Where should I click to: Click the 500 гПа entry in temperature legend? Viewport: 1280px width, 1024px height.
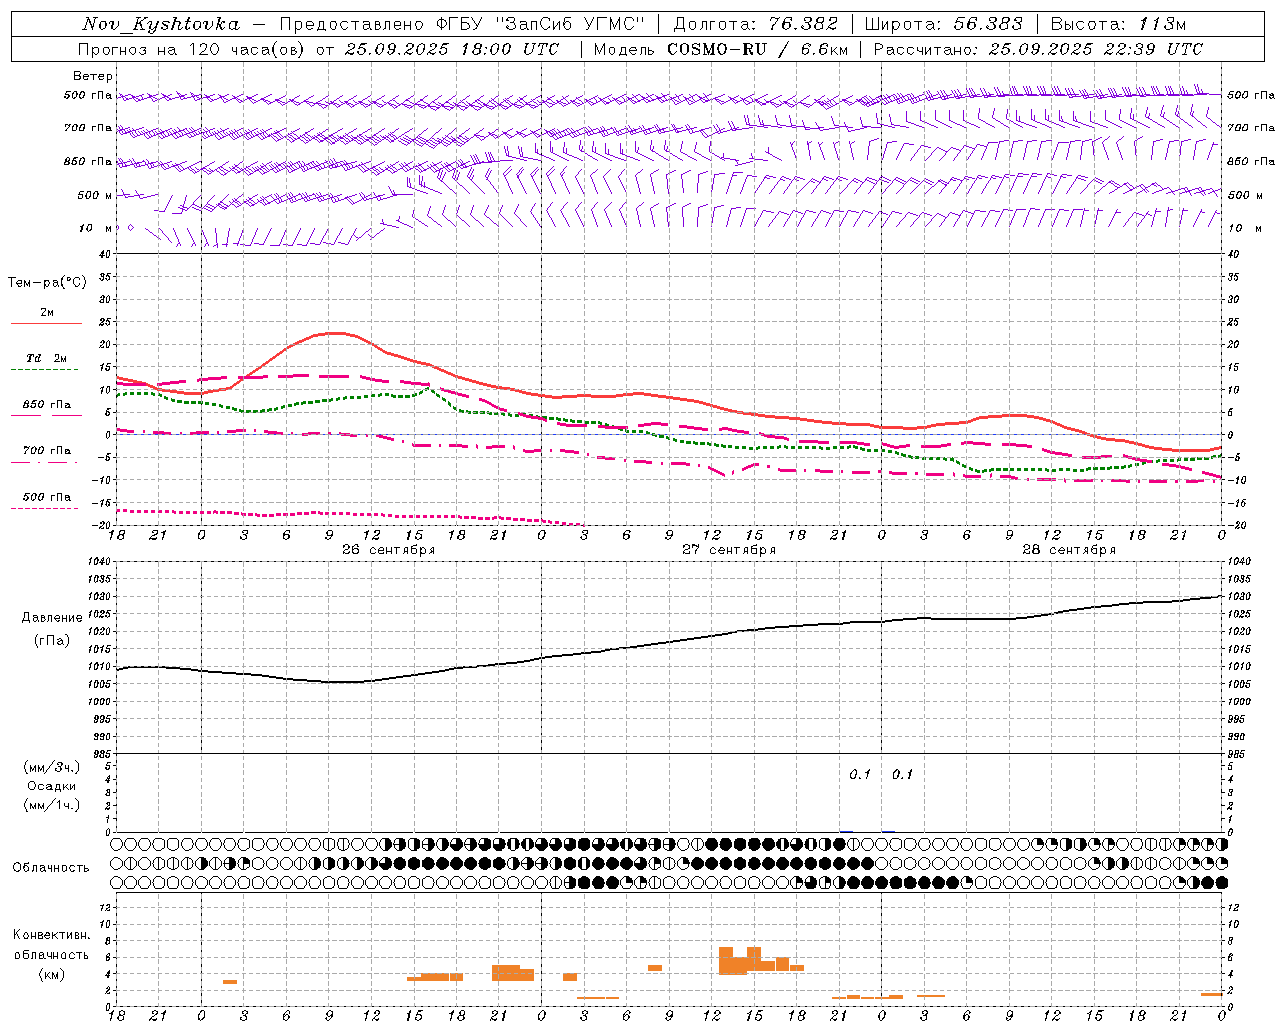[x=46, y=501]
